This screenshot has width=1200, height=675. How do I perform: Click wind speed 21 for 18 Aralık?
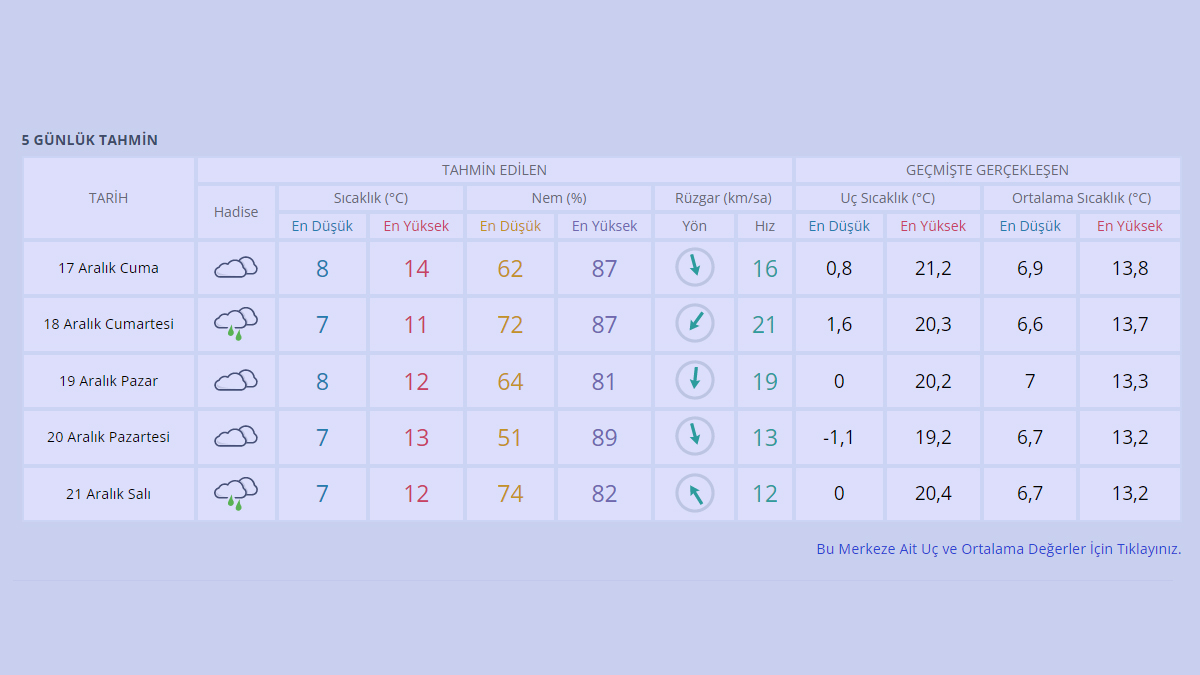point(764,325)
